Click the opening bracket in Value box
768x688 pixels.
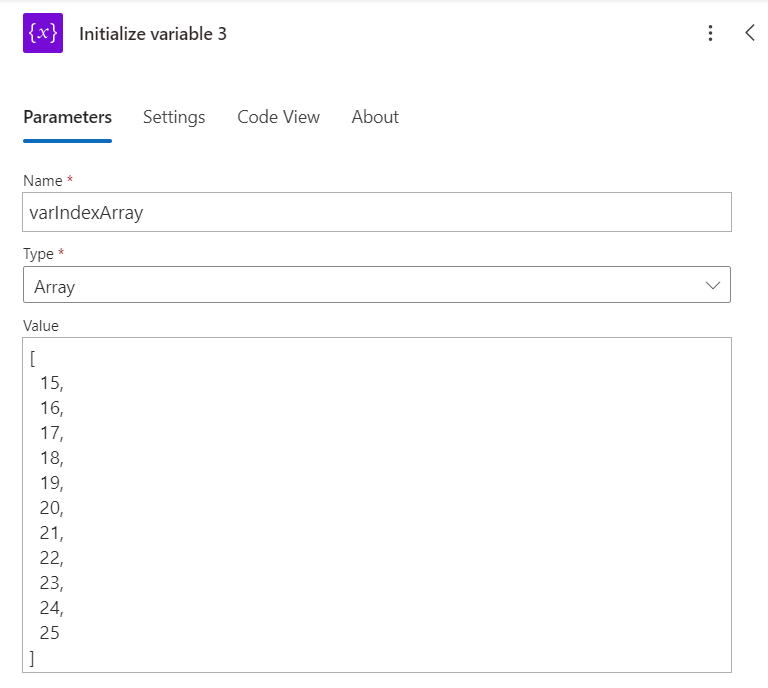pos(33,358)
